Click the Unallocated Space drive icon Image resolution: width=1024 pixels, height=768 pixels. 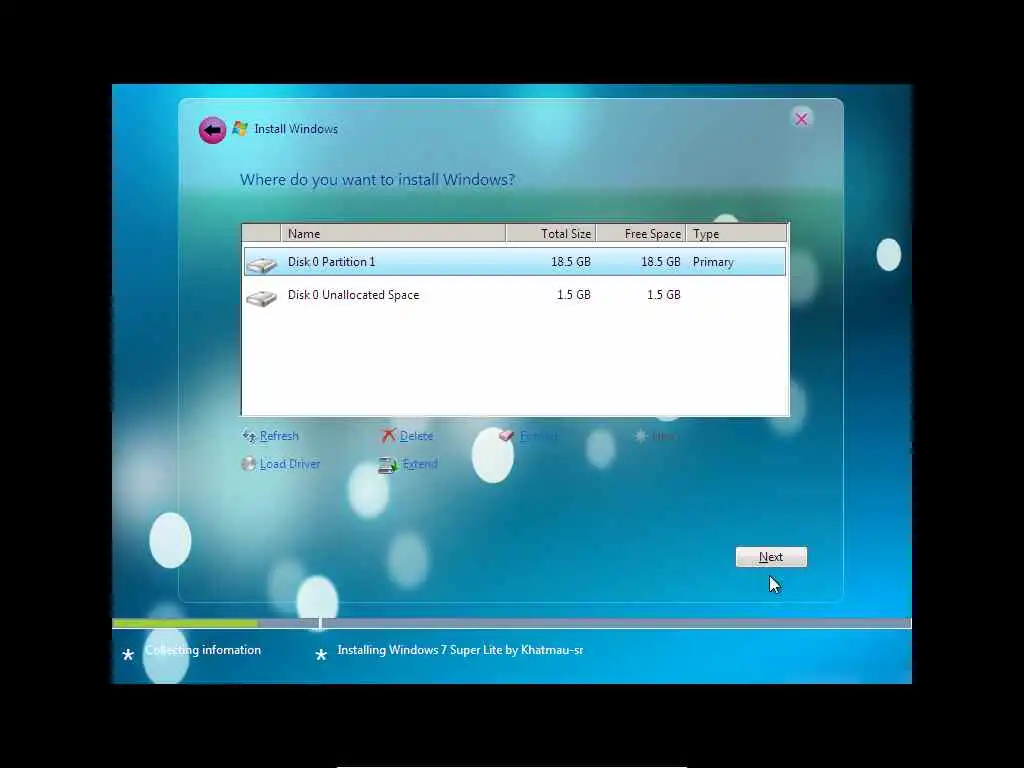(x=262, y=298)
